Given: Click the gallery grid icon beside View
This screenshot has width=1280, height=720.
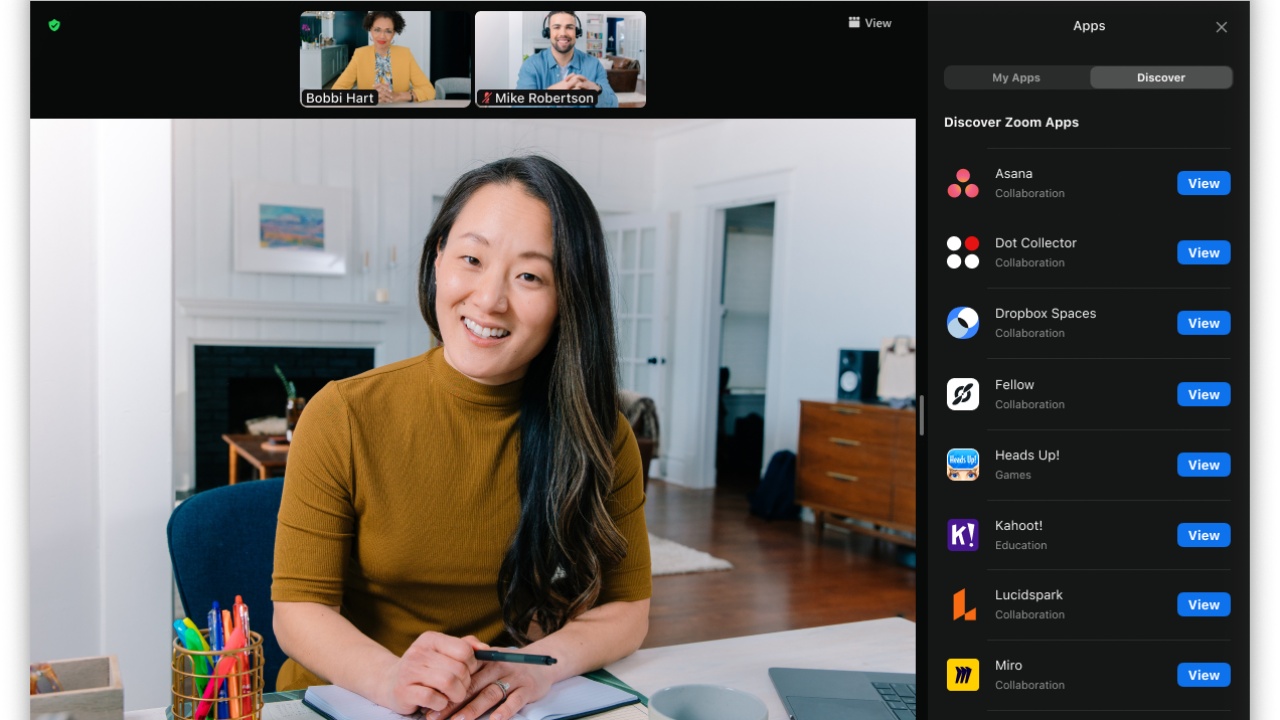Looking at the screenshot, I should tap(853, 22).
